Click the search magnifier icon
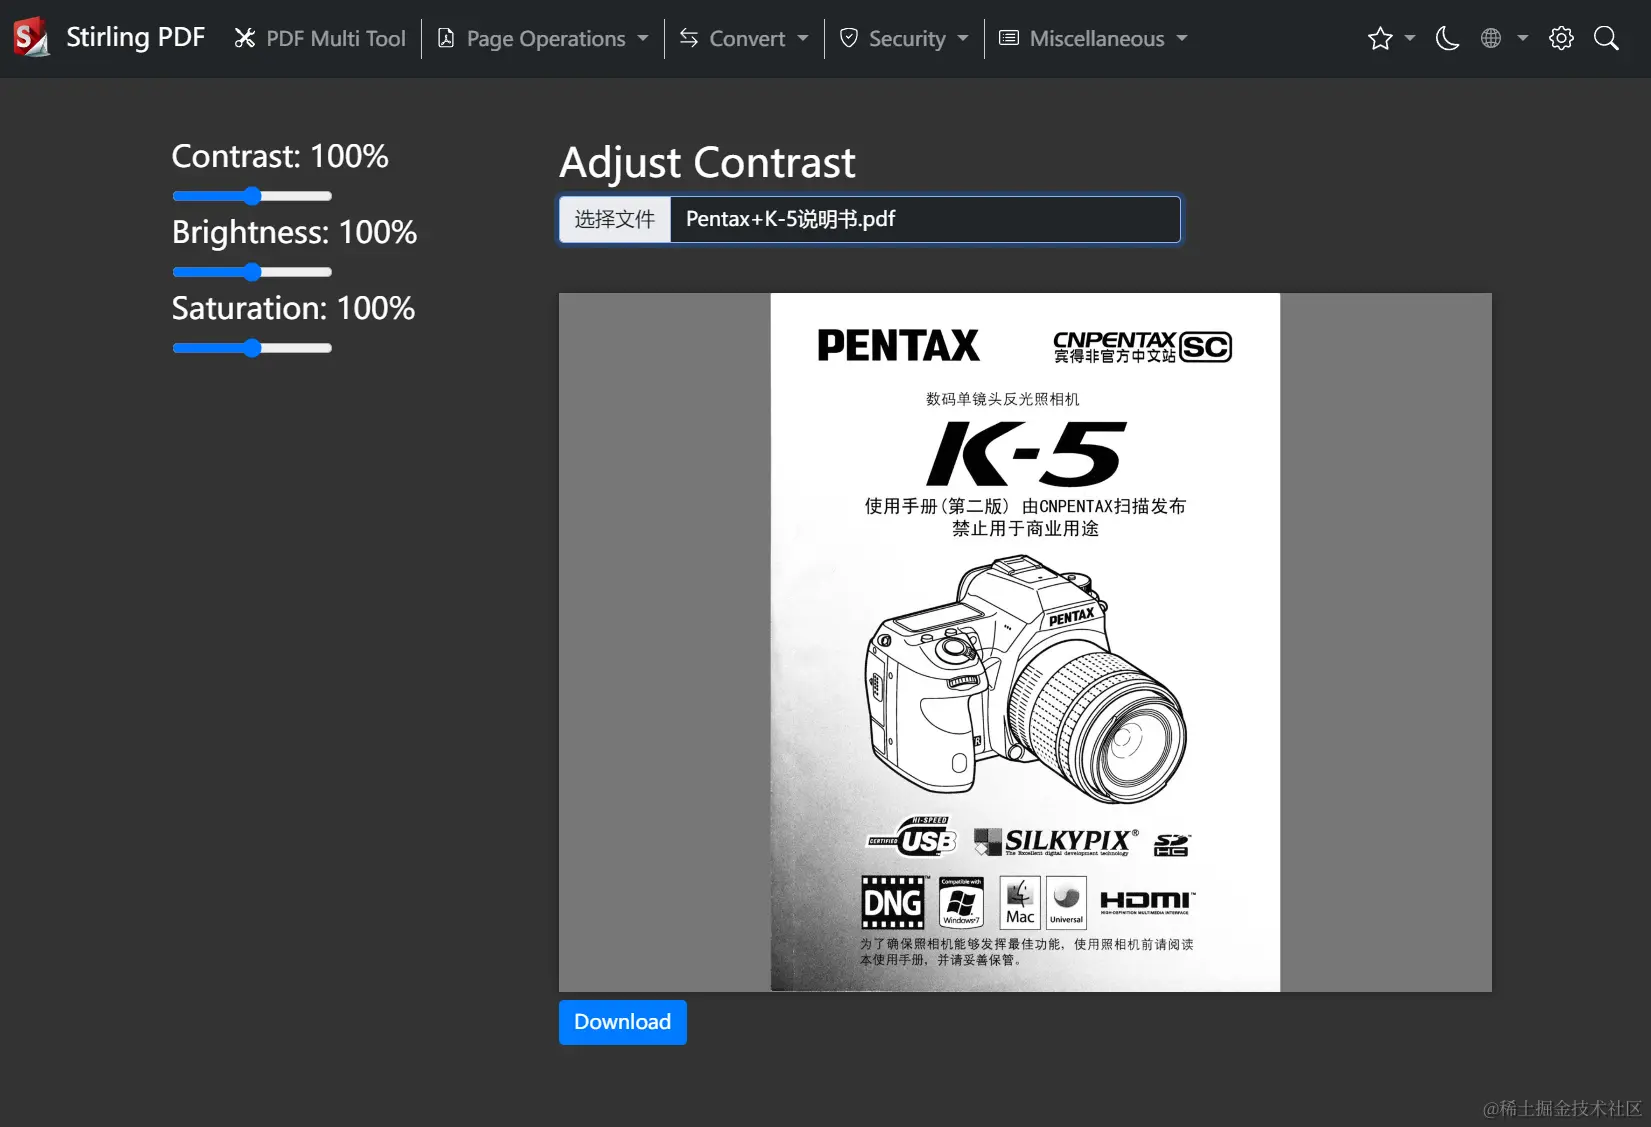This screenshot has height=1127, width=1651. tap(1606, 38)
